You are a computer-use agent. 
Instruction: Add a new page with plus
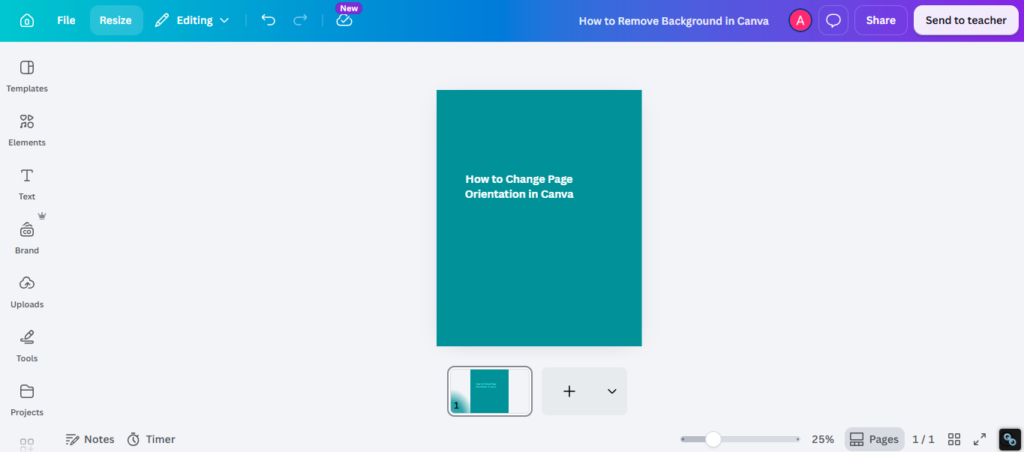(569, 391)
